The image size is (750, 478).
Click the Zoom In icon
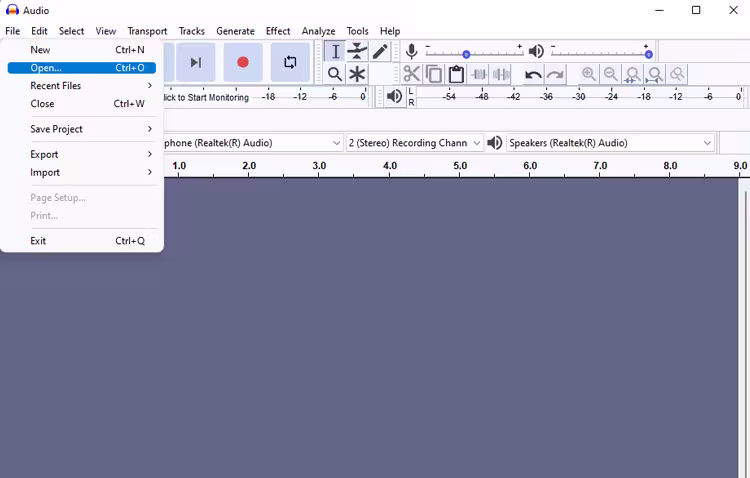[589, 74]
